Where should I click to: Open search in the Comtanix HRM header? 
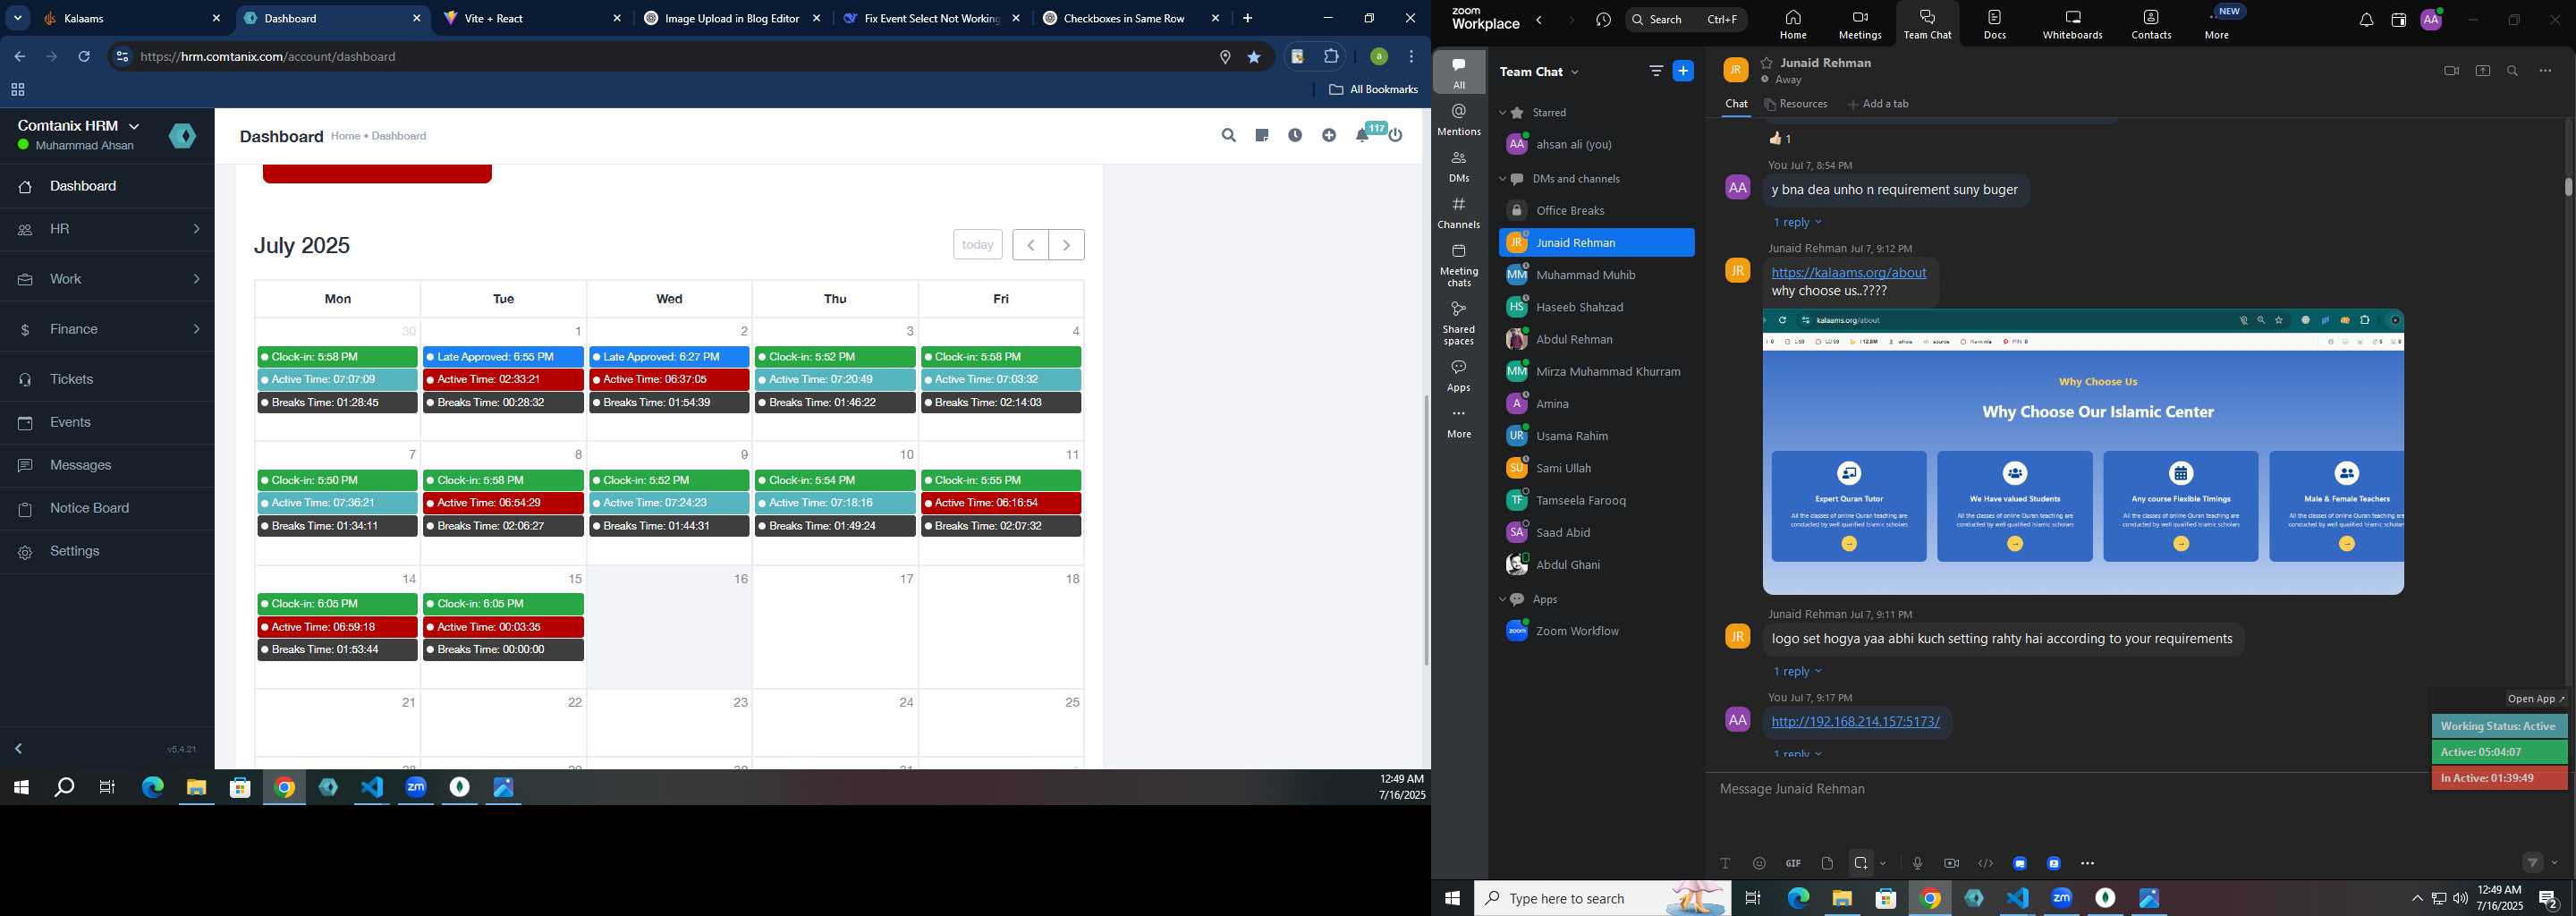click(x=1228, y=136)
